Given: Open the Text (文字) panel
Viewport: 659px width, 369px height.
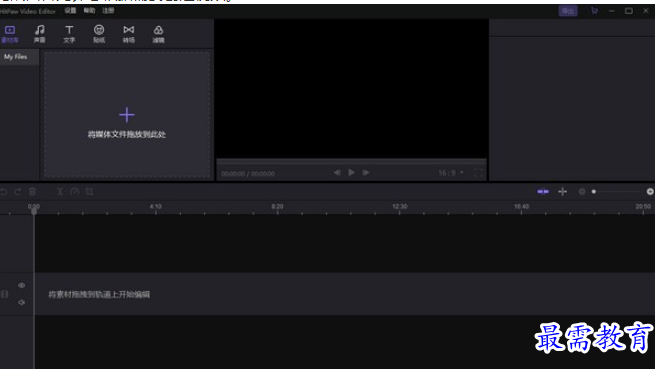Looking at the screenshot, I should [x=69, y=34].
